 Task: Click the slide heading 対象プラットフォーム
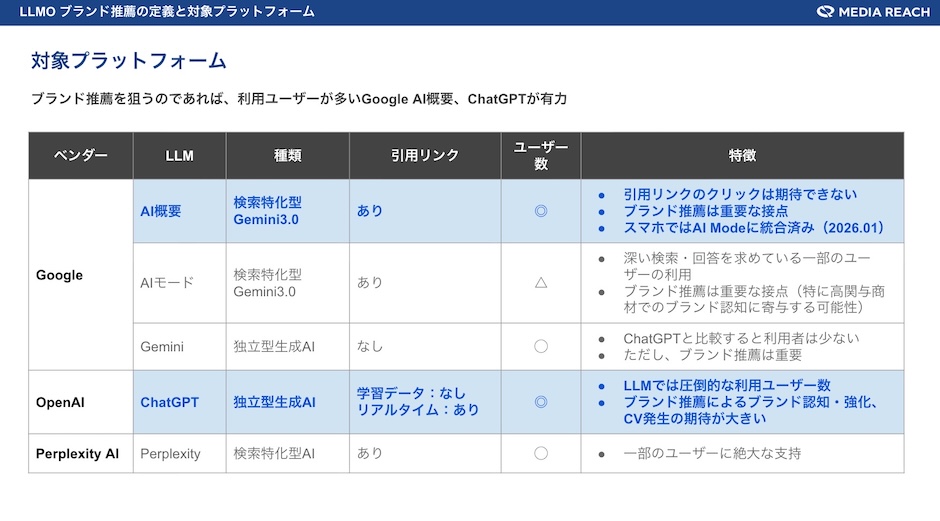(128, 61)
